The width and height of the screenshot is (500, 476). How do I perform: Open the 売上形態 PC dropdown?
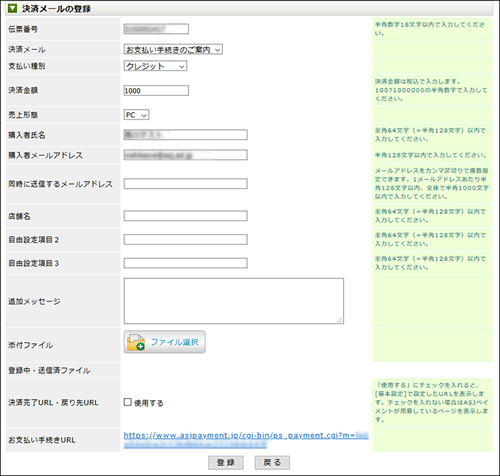(136, 115)
